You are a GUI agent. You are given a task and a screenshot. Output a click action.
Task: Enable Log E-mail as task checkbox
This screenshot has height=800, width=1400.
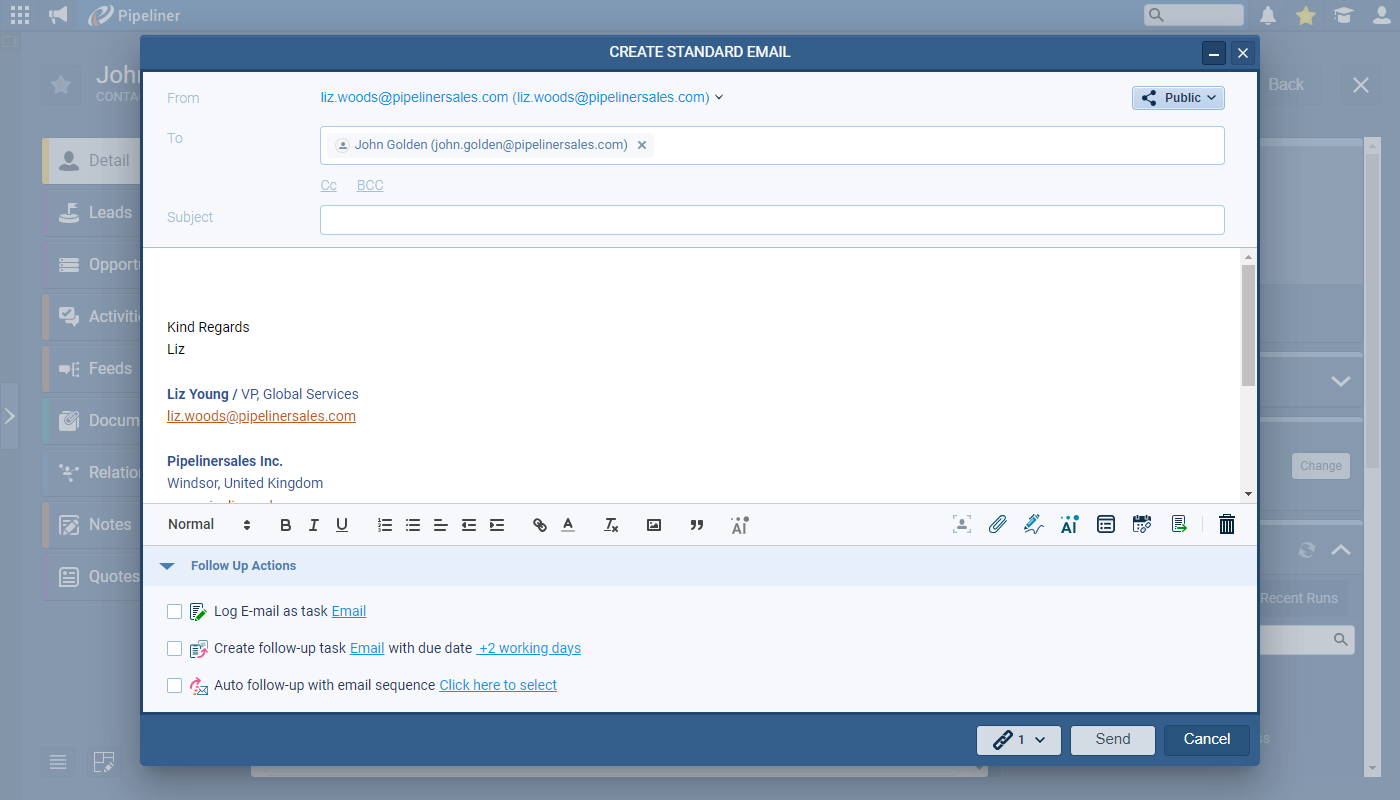(175, 611)
